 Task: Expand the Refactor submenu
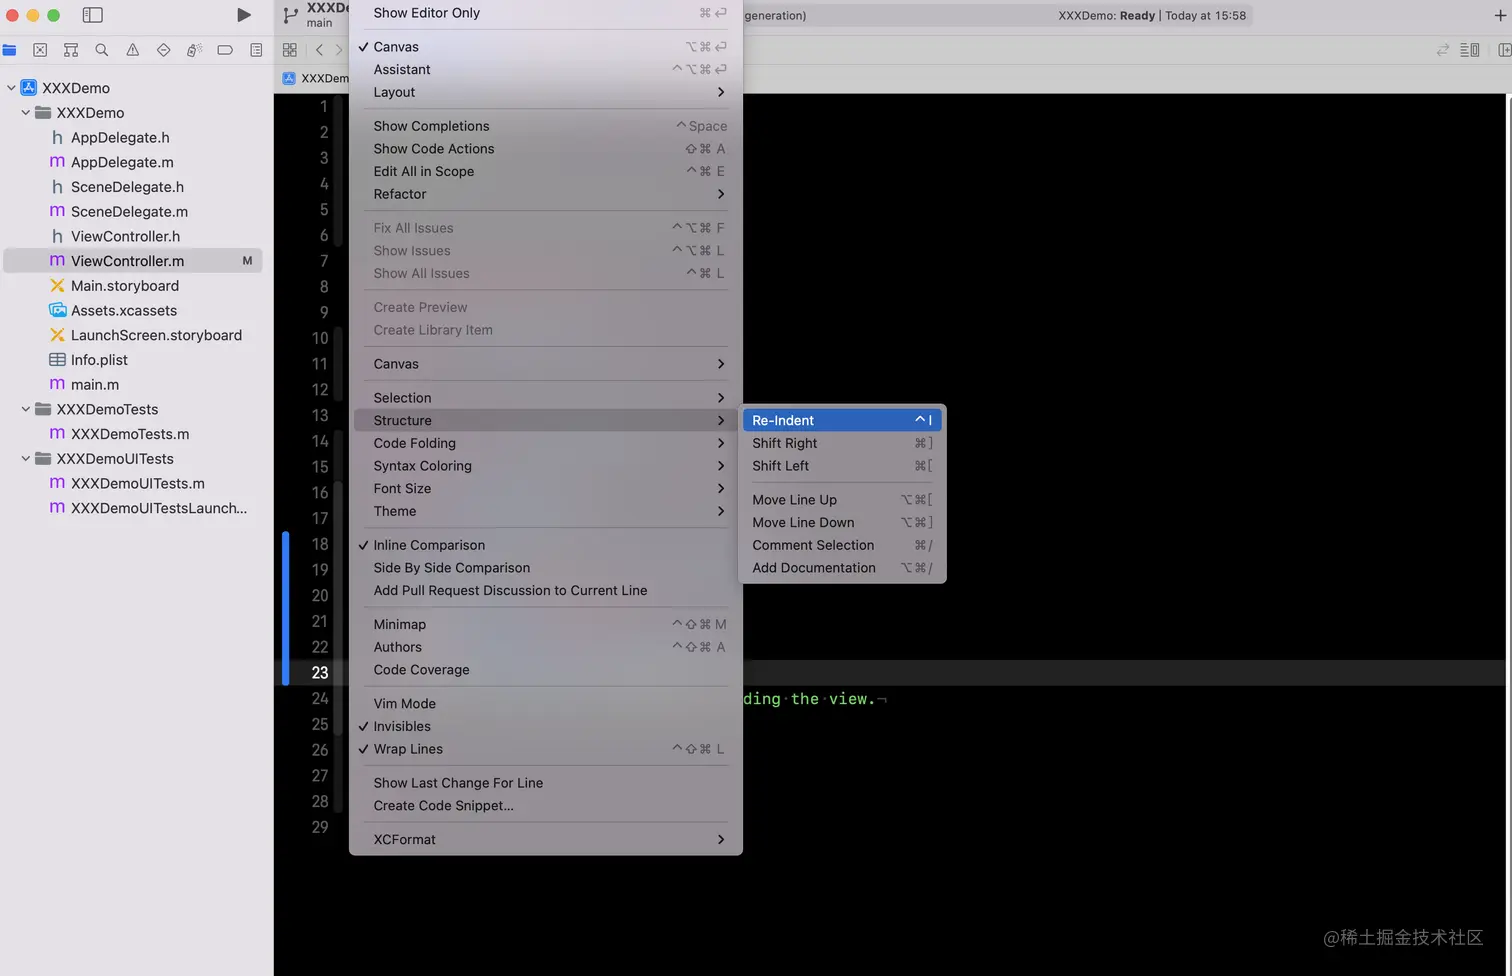[545, 194]
